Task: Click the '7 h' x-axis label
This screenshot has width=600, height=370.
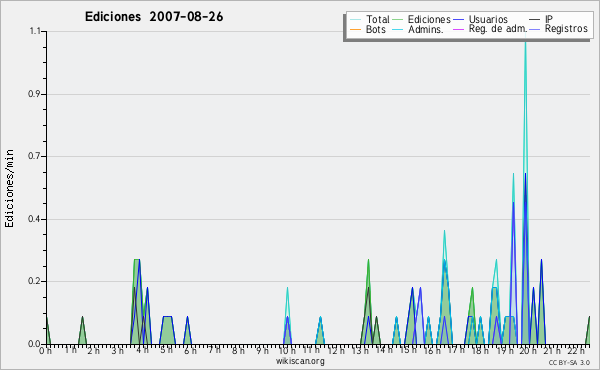Action: (214, 349)
